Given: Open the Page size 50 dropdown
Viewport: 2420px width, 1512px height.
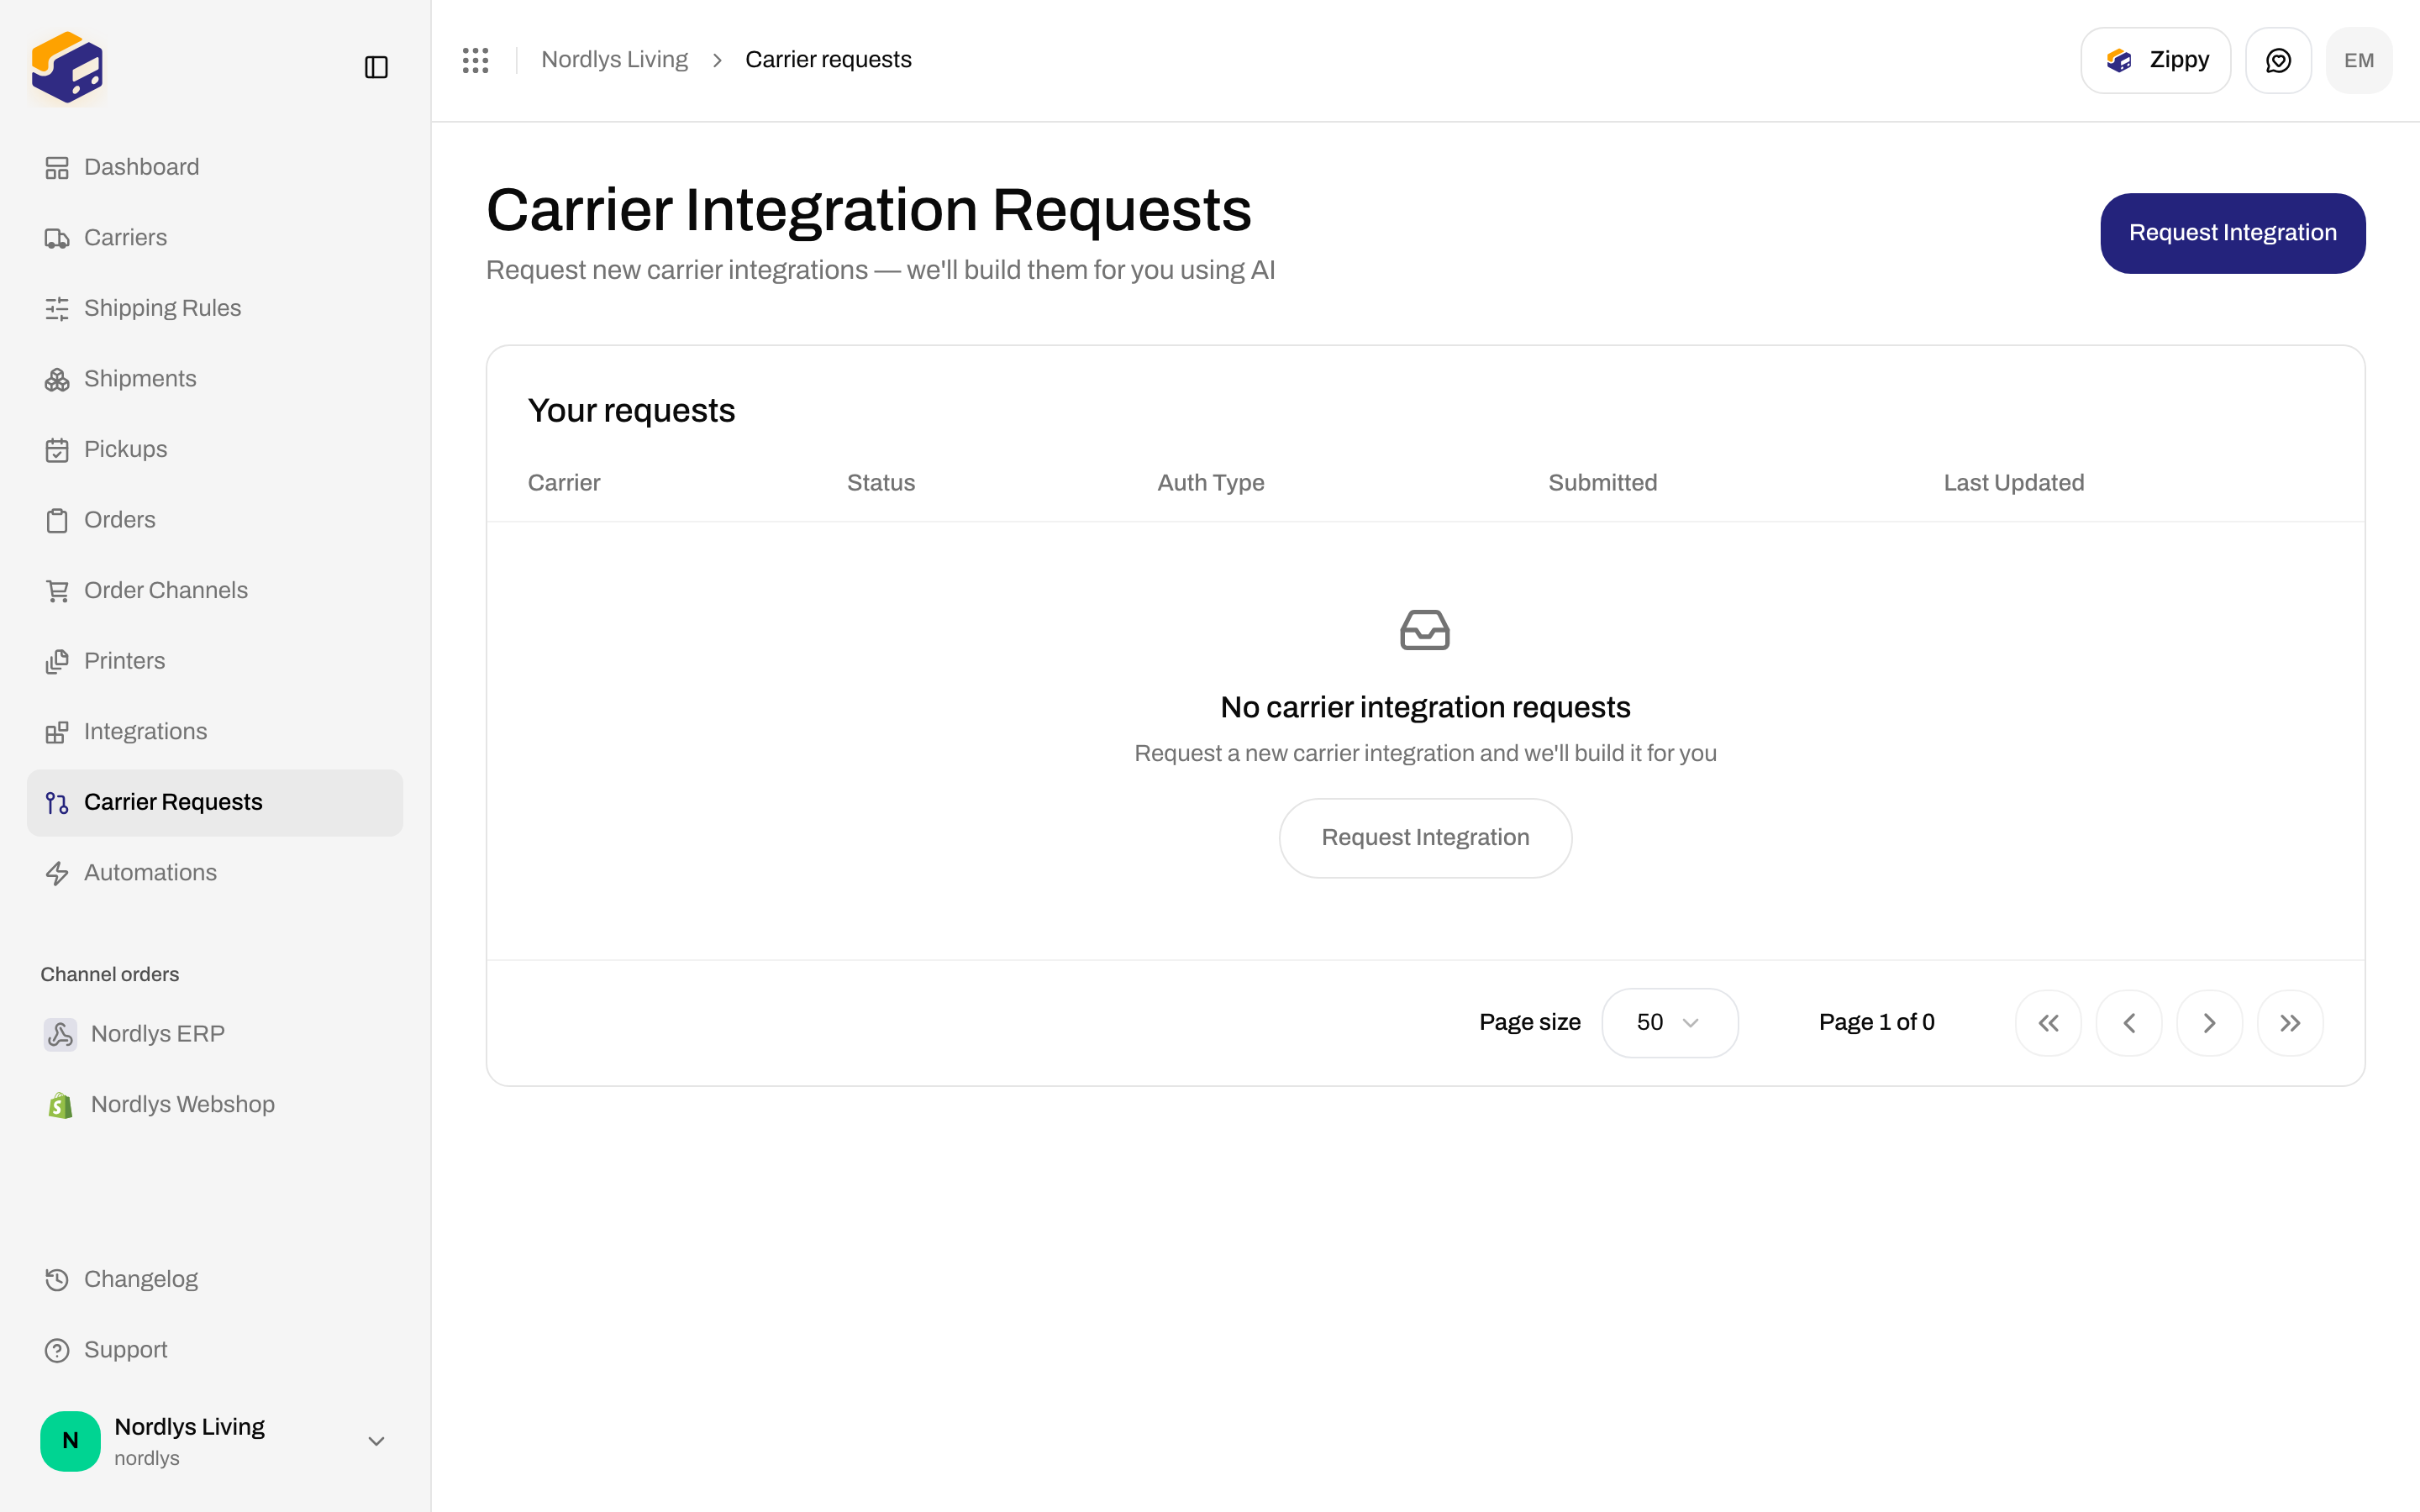Looking at the screenshot, I should coord(1669,1022).
